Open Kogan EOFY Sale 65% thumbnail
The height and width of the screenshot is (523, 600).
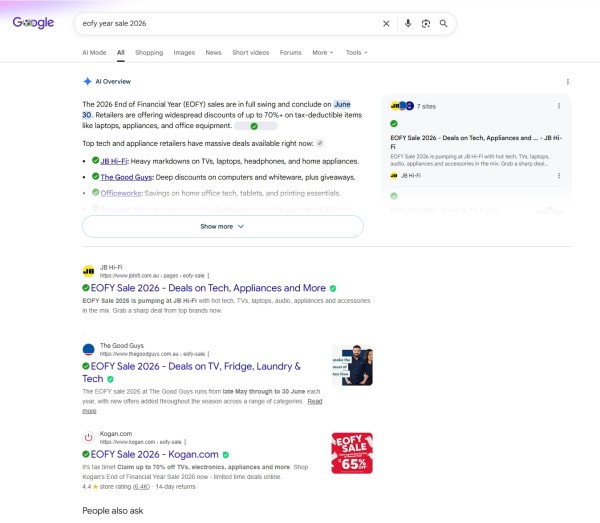pyautogui.click(x=352, y=453)
